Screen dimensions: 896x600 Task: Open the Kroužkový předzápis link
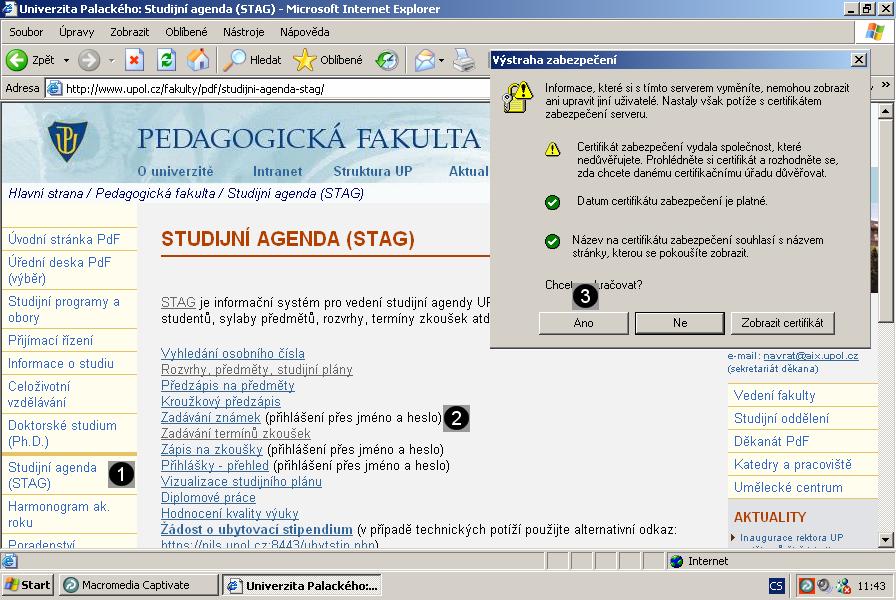click(x=221, y=402)
